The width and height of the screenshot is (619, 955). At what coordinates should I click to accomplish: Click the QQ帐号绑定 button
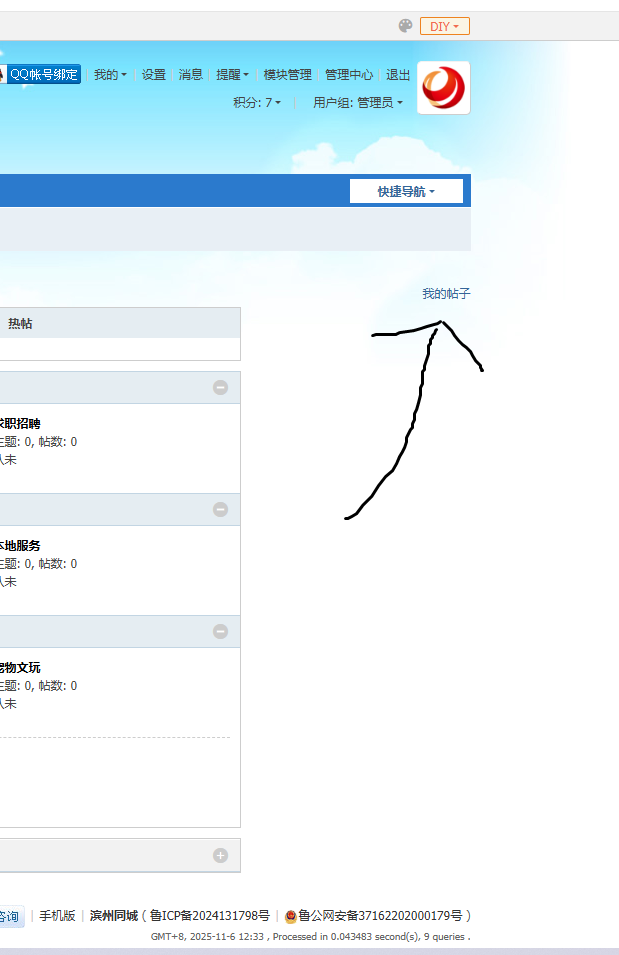(x=40, y=74)
